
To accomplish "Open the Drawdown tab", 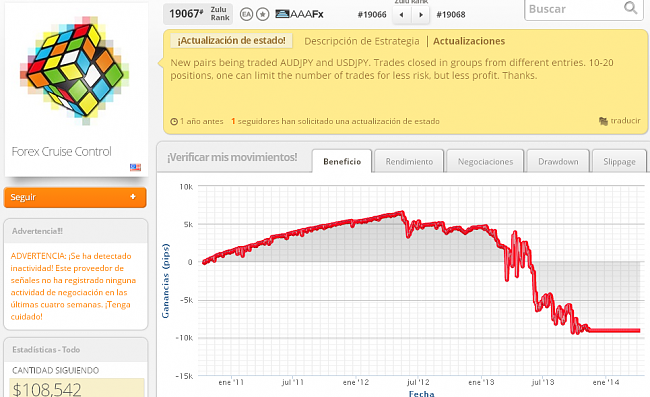I will (558, 161).
